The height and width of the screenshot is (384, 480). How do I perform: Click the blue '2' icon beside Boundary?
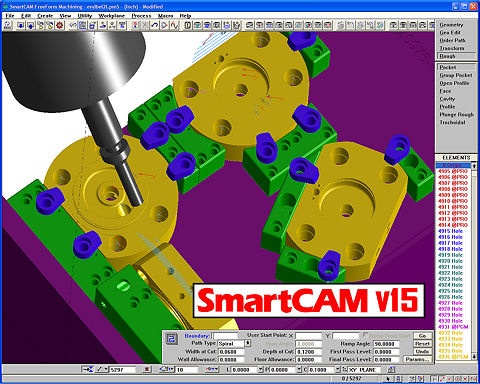point(172,339)
